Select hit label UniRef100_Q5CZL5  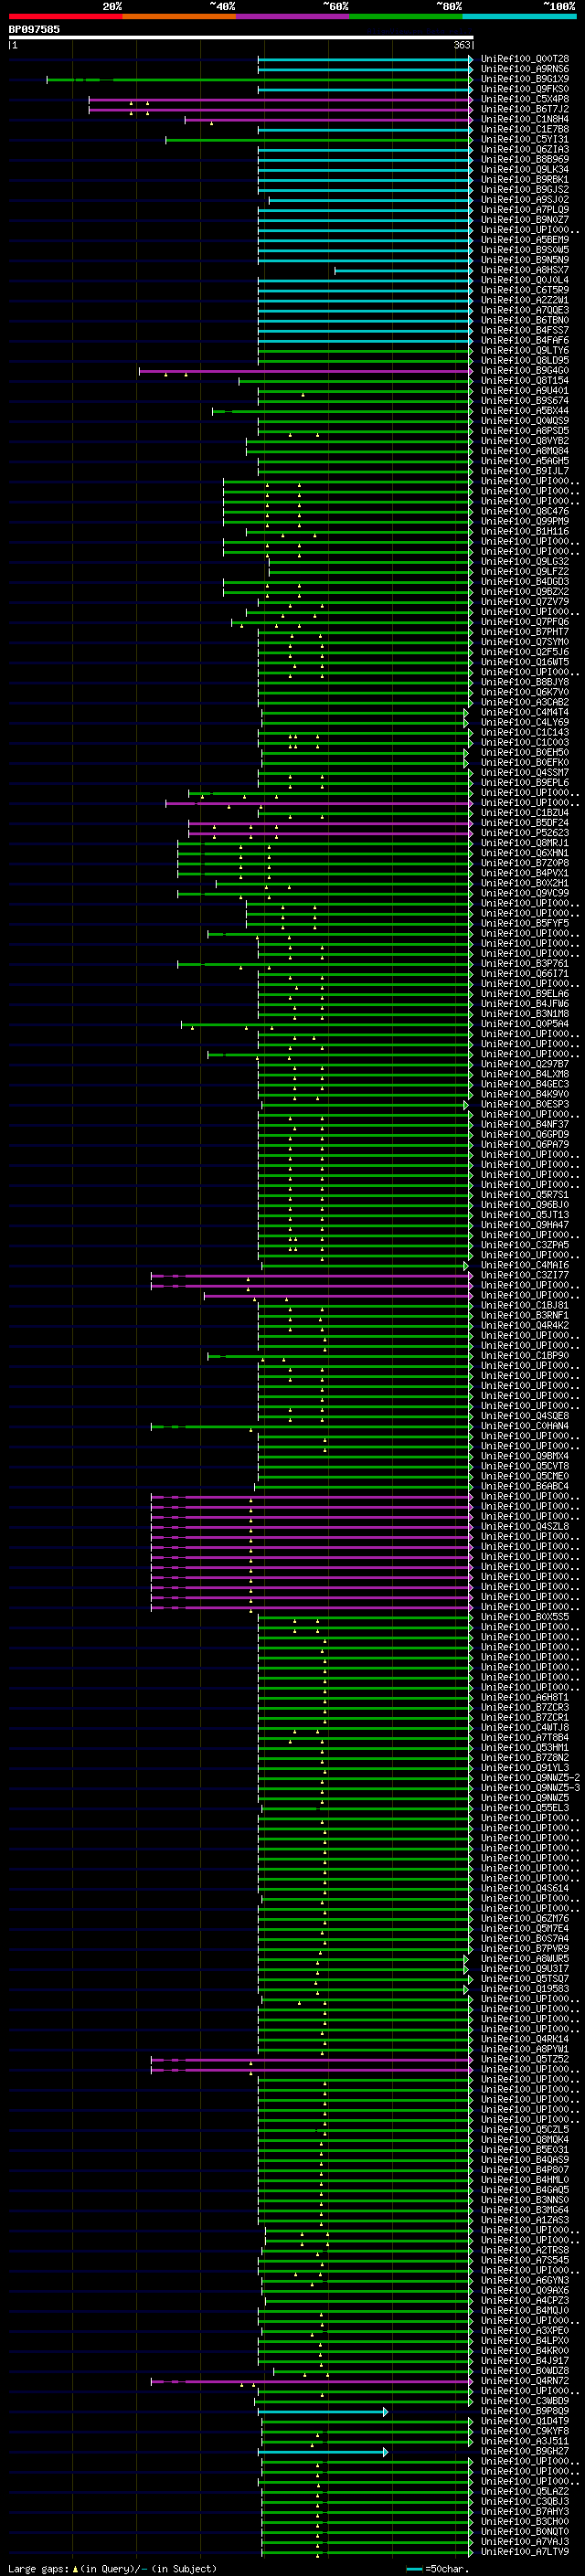coord(525,2129)
